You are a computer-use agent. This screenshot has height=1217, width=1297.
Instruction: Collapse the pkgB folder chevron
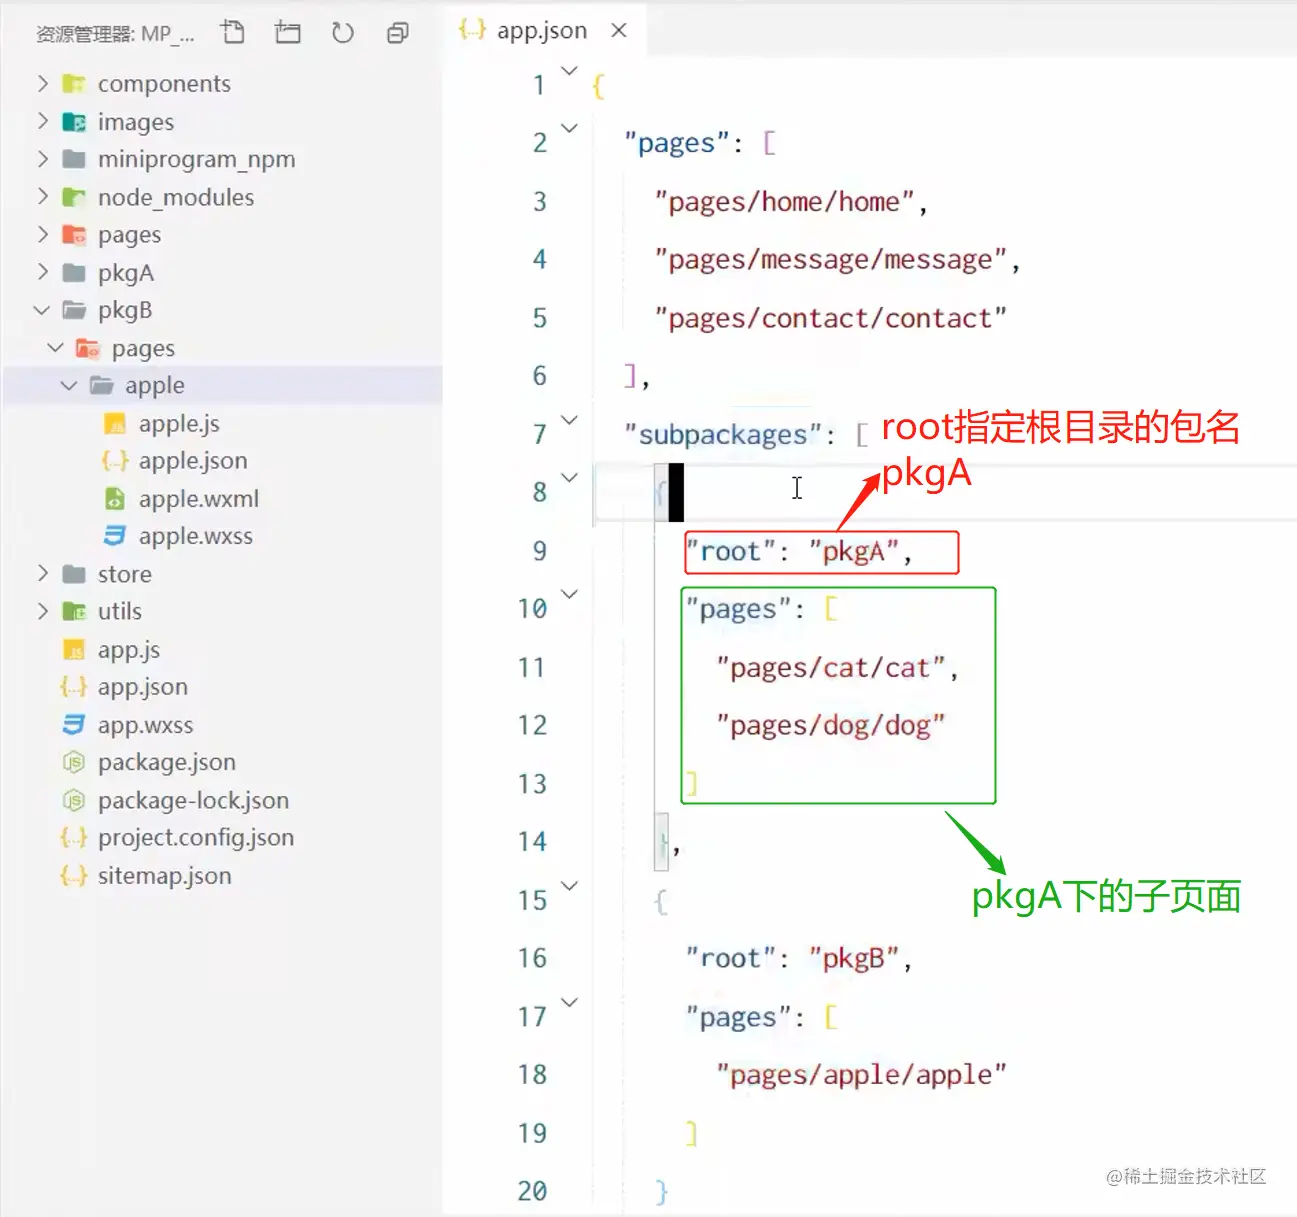[42, 310]
